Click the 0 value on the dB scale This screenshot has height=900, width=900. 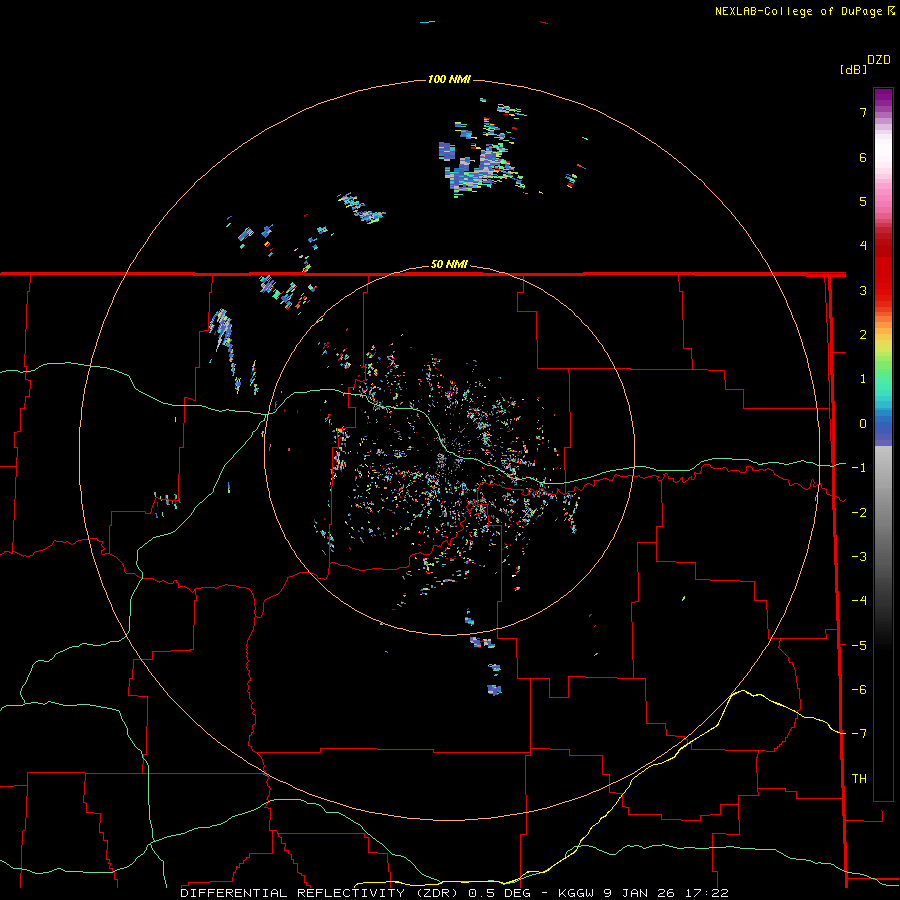863,424
